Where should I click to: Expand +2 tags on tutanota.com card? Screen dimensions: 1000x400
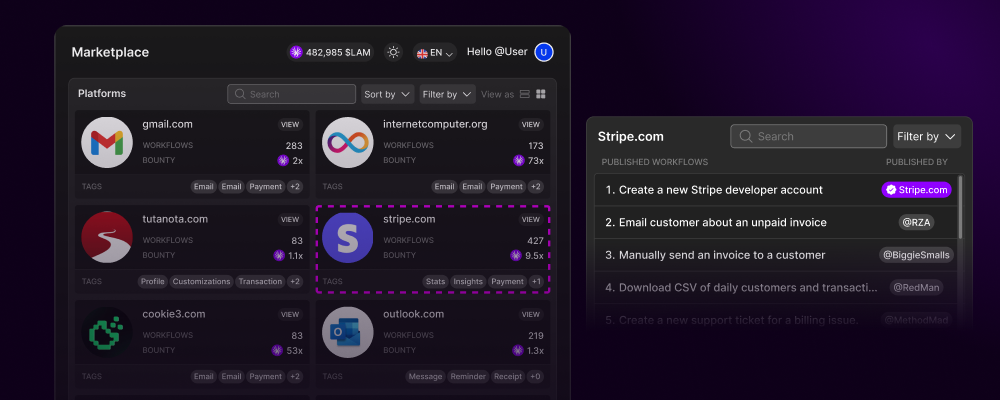295,281
